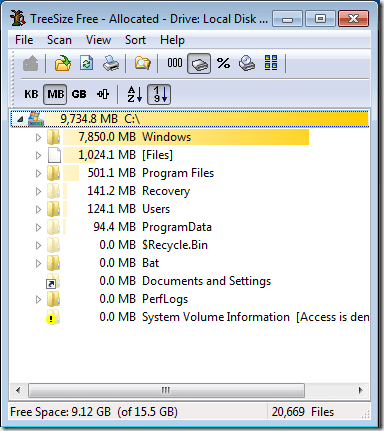Sort by name A-Z
Image resolution: width=384 pixels, height=431 pixels.
[x=135, y=94]
